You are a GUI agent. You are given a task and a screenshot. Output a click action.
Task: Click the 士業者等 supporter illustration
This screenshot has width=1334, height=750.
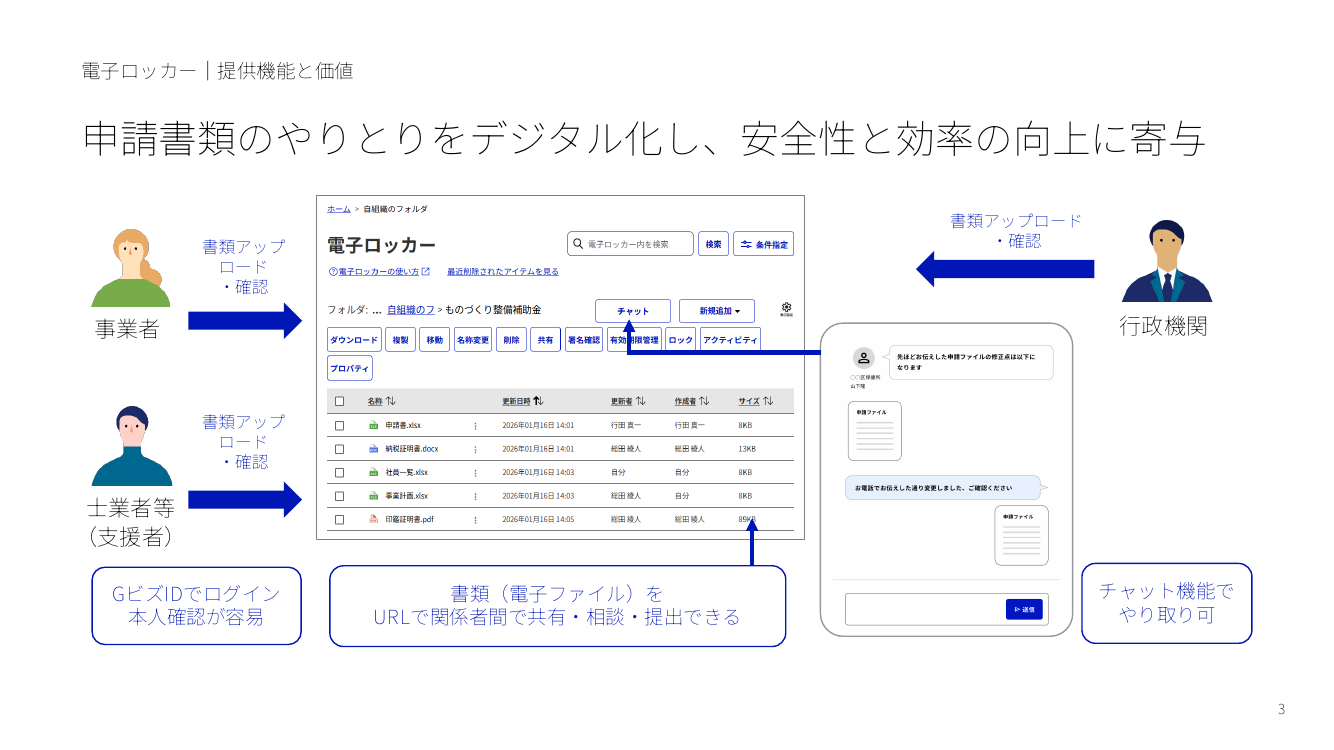pyautogui.click(x=132, y=446)
